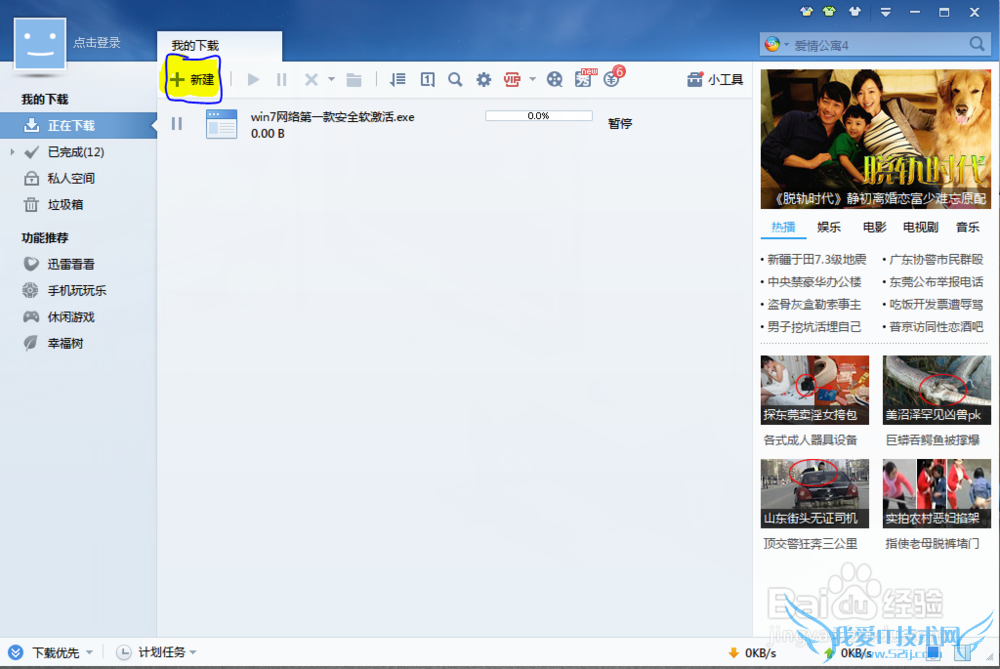Open news link 广东协警市民群殴

[936, 260]
